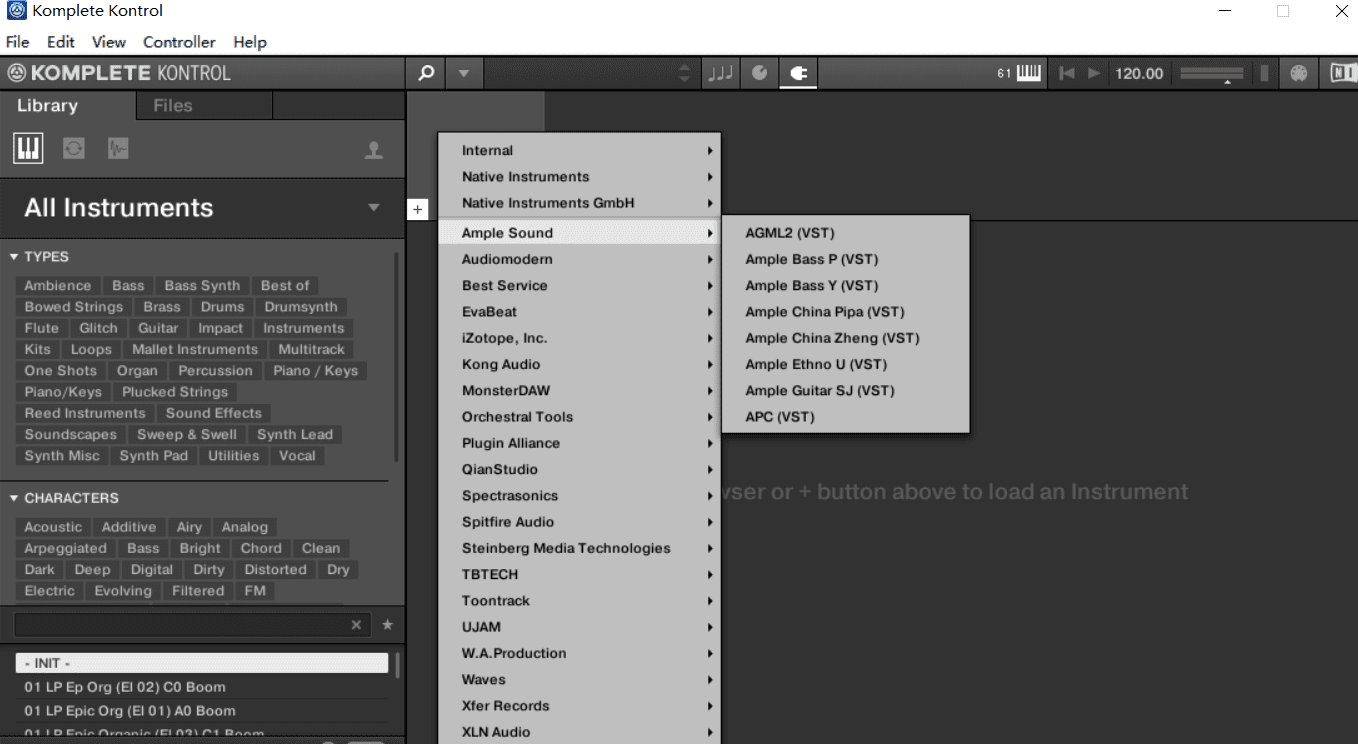Load APC (VST) plug-in

pos(845,417)
